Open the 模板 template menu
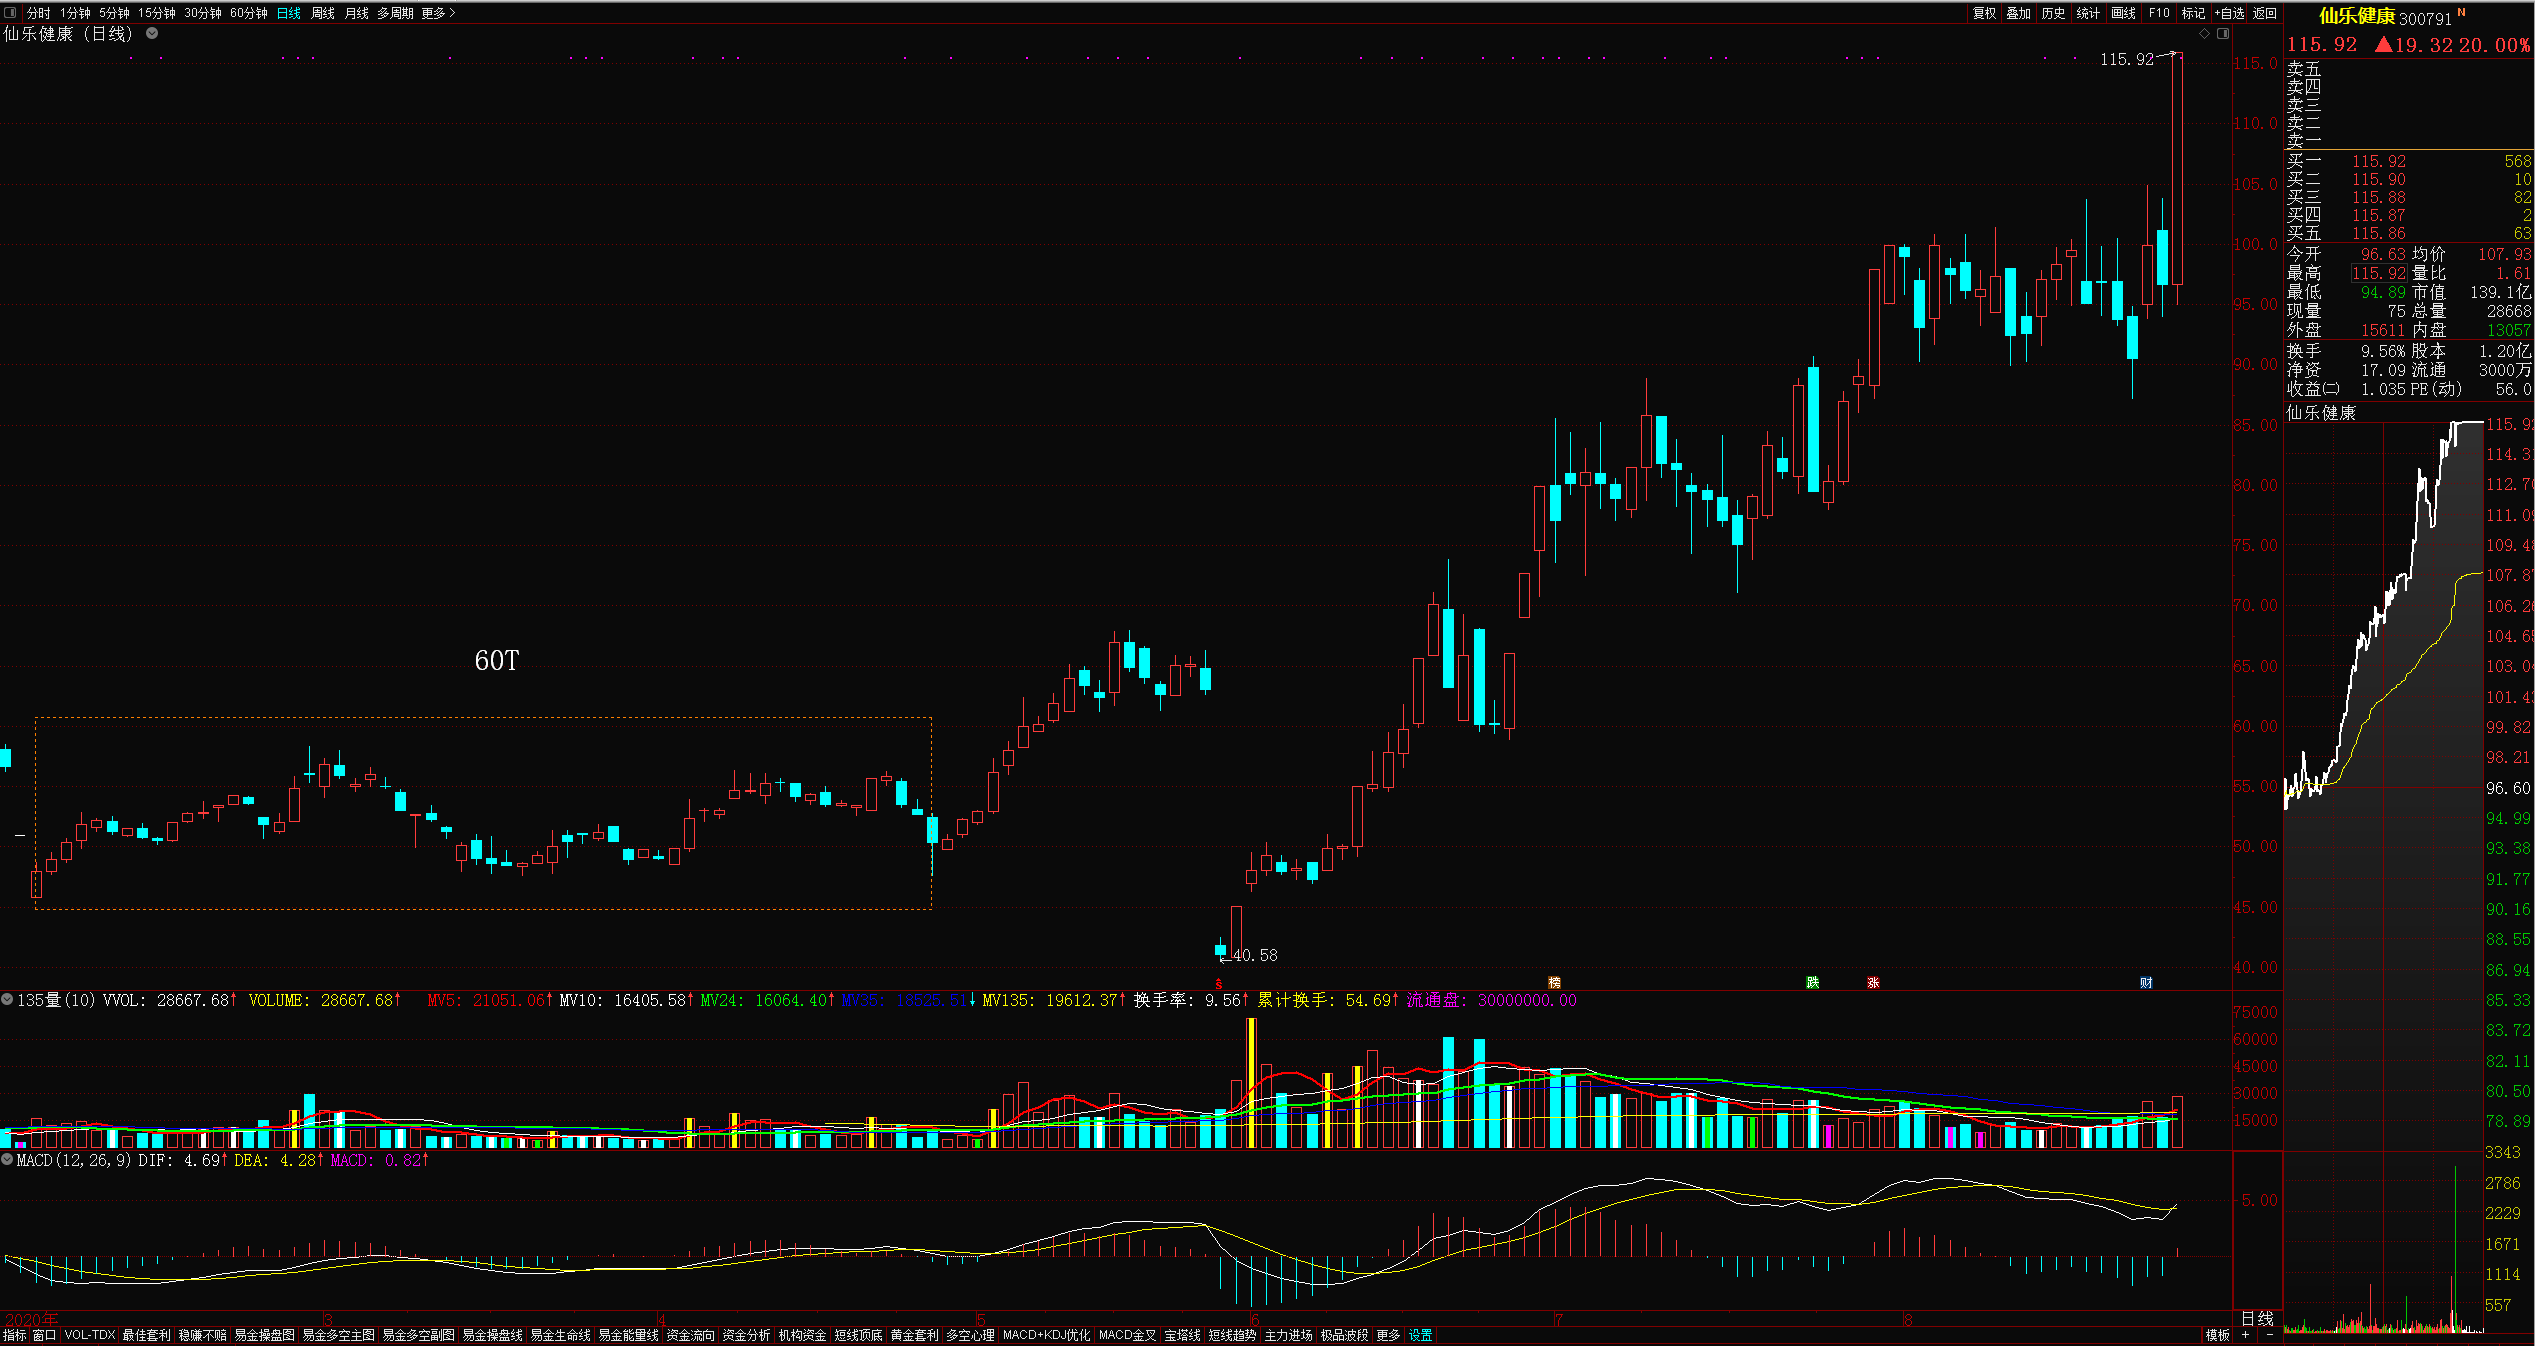This screenshot has height=1346, width=2535. (2218, 1335)
